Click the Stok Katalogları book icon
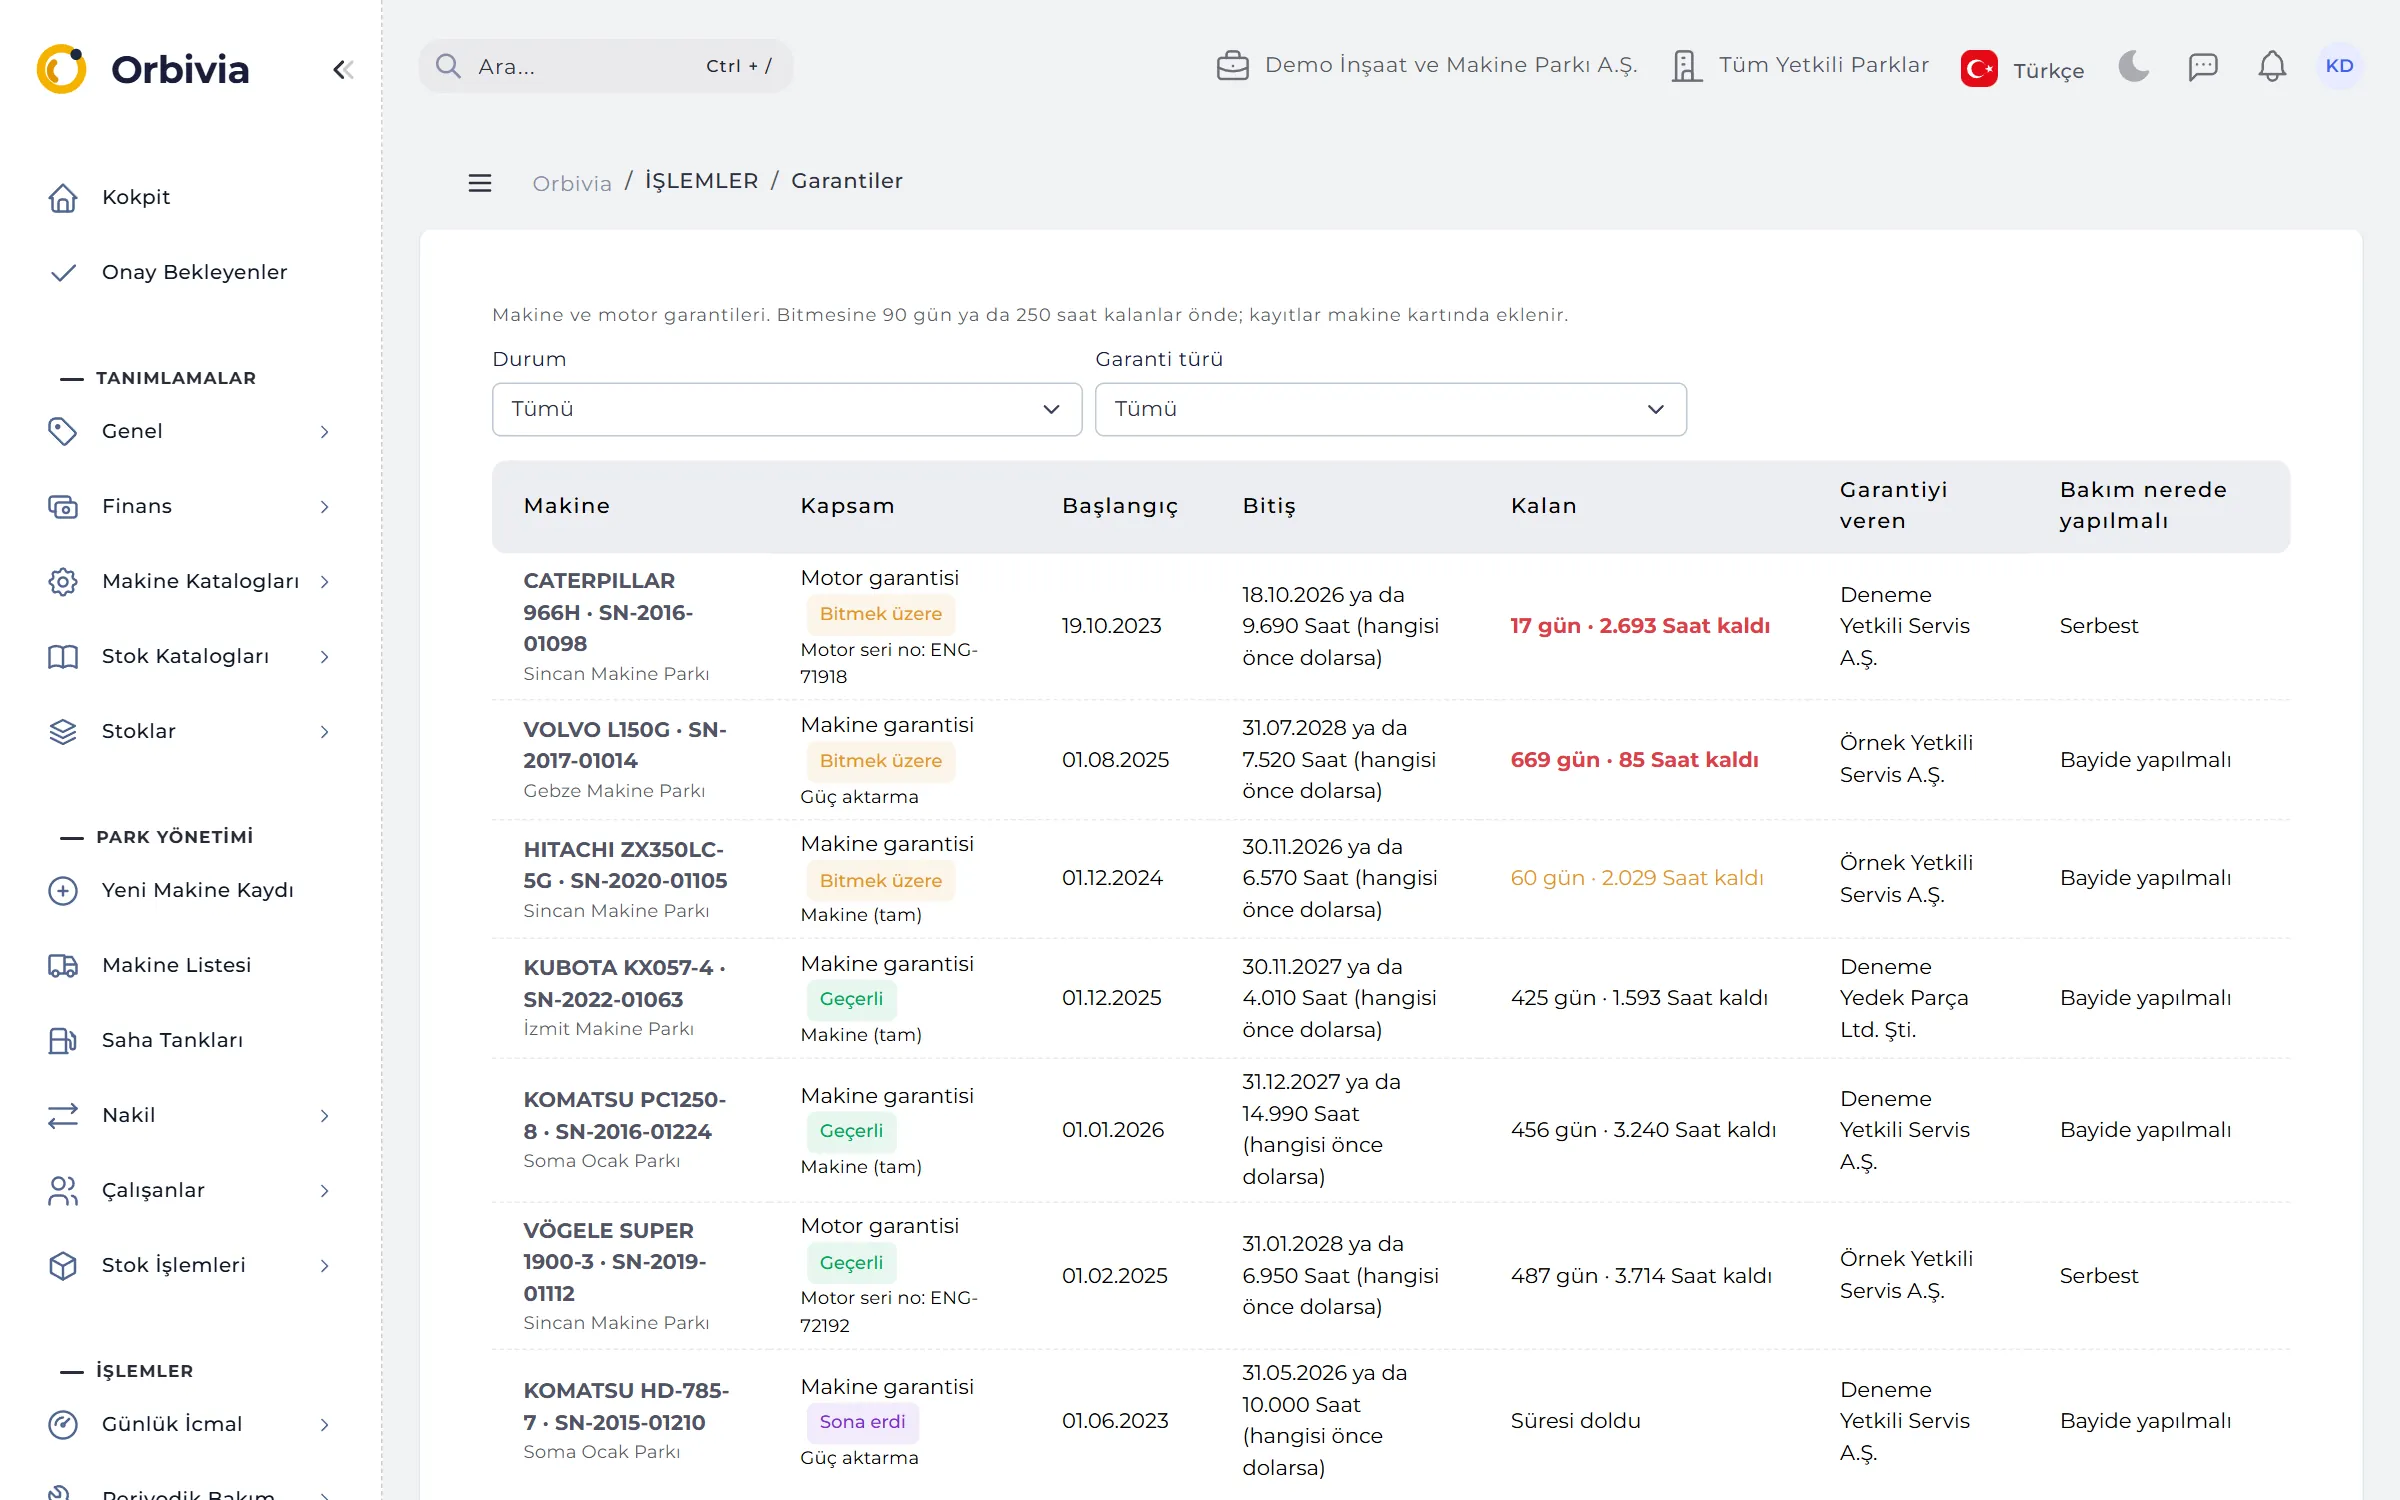This screenshot has width=2400, height=1500. (63, 656)
